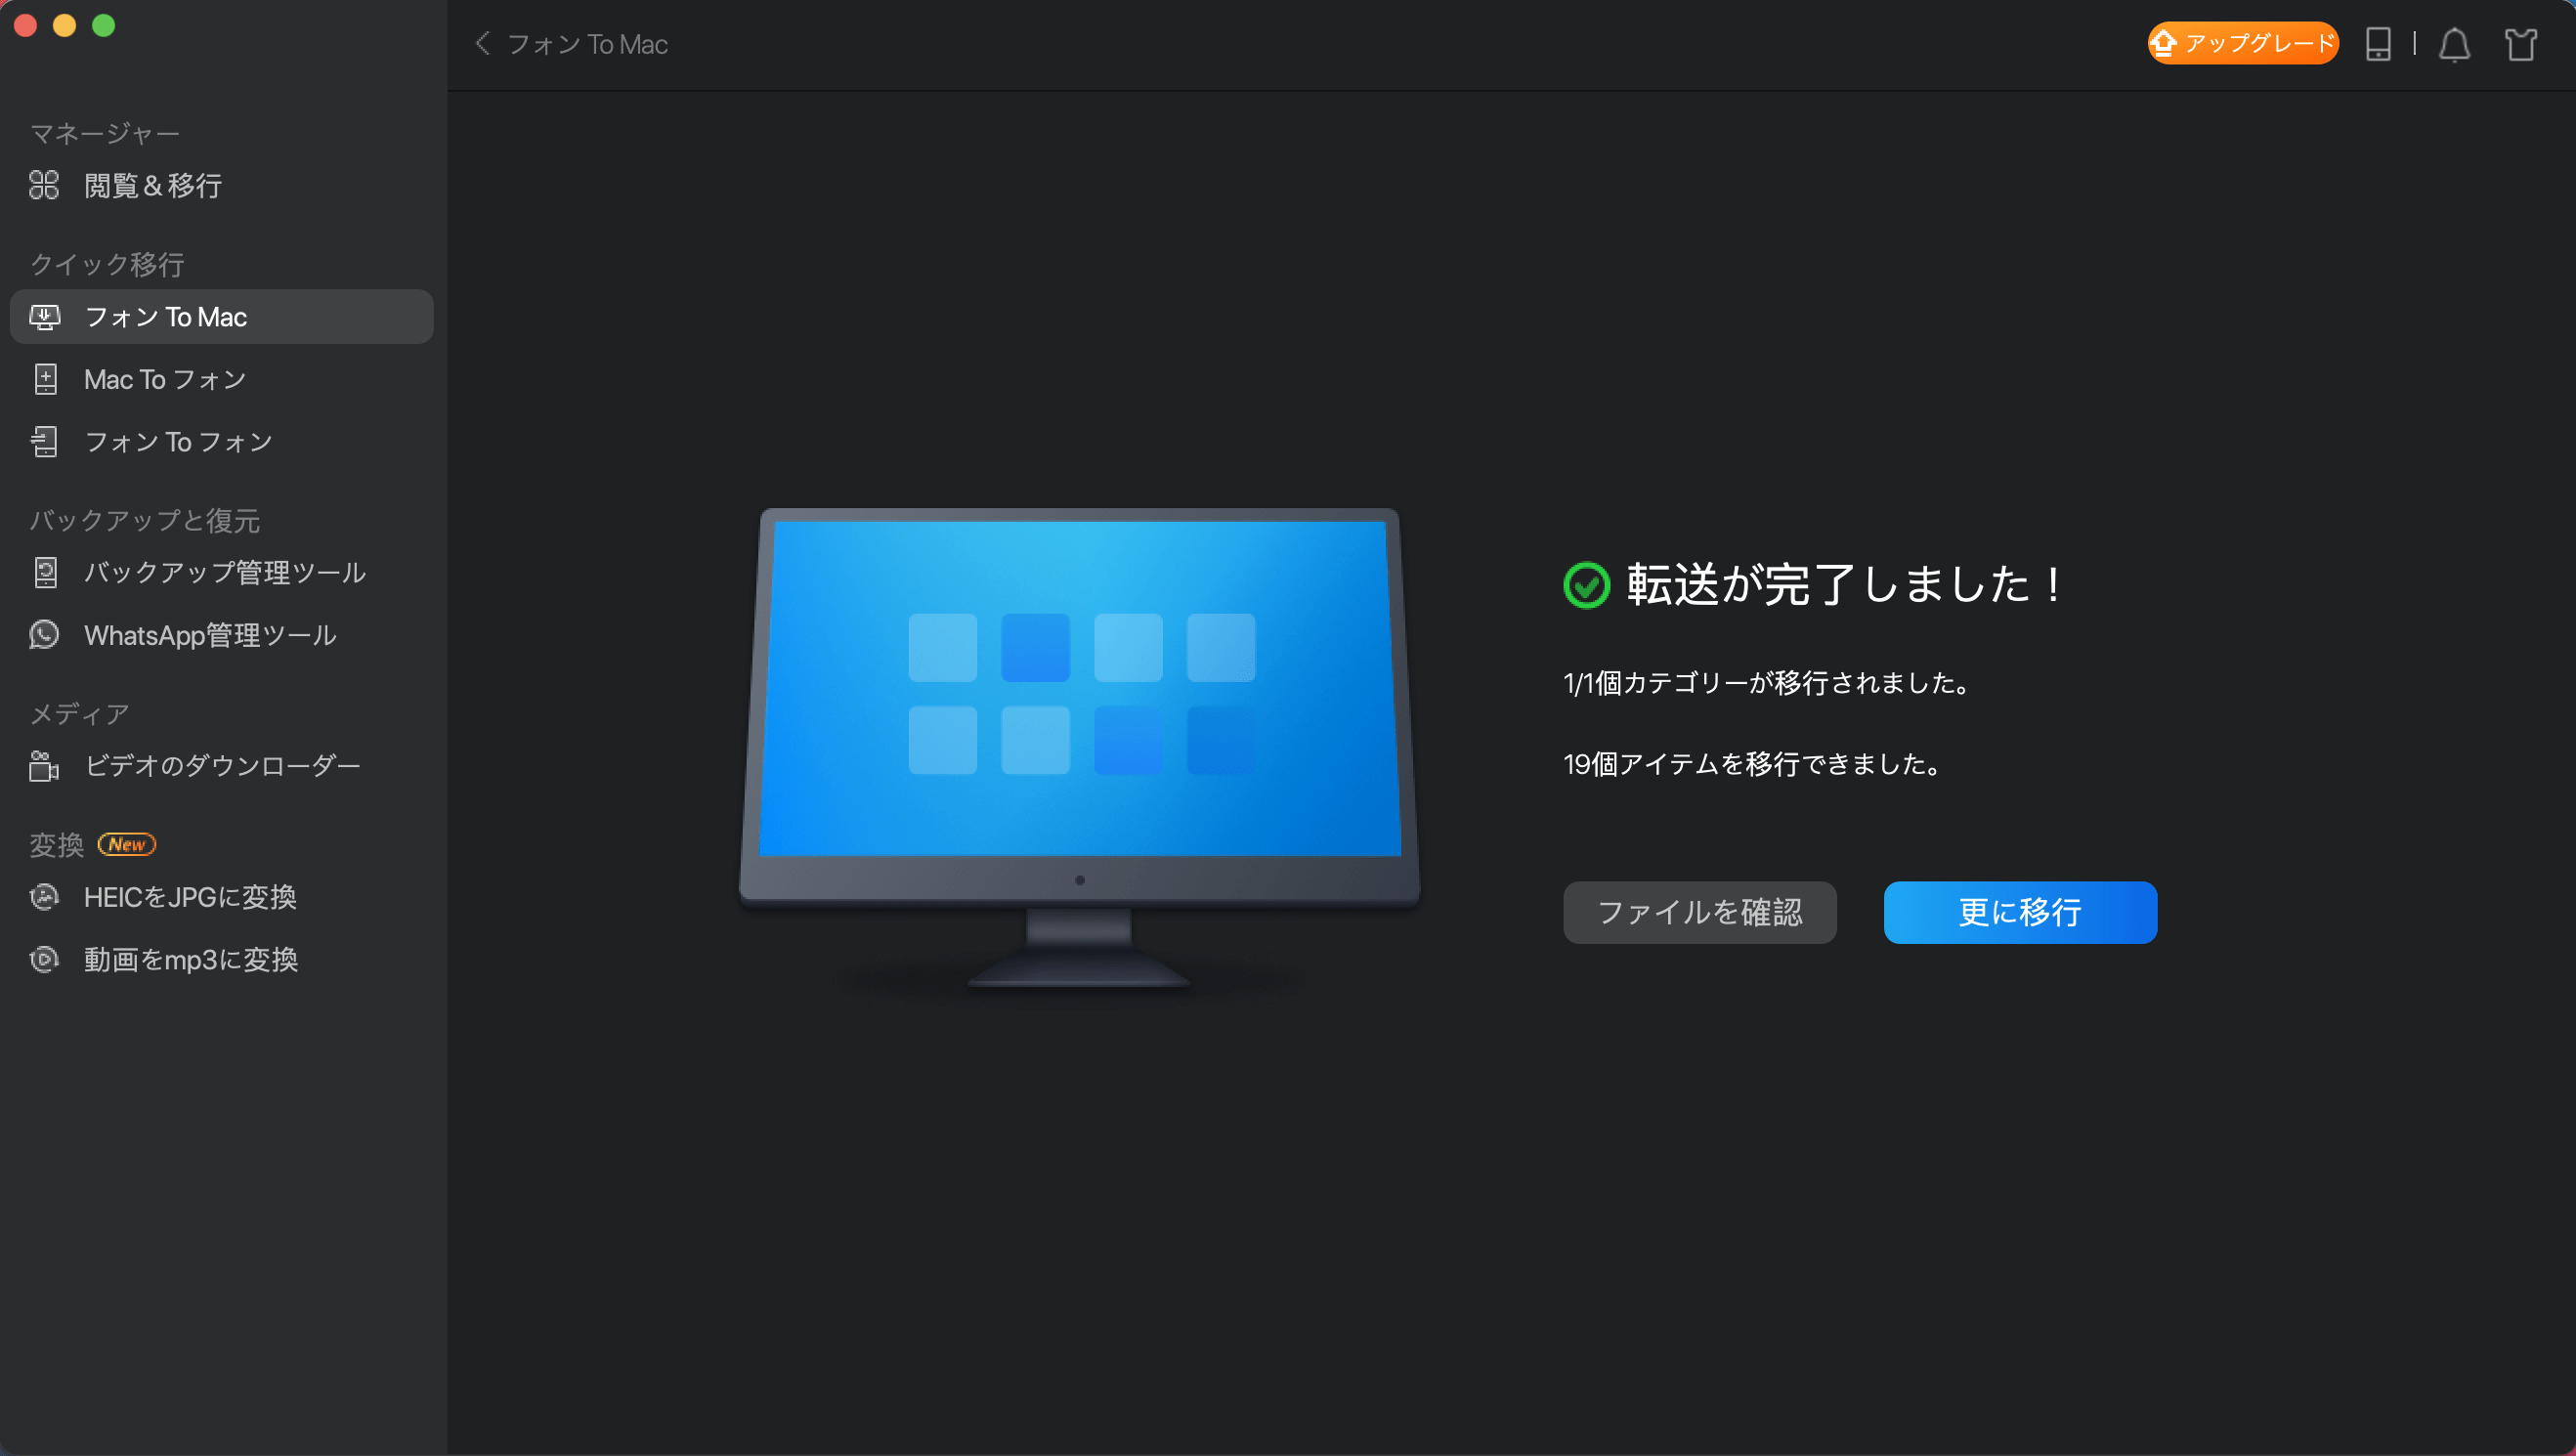Click the monitor illustration in center
Screen dimensions: 2576x1456
pyautogui.click(x=1078, y=700)
